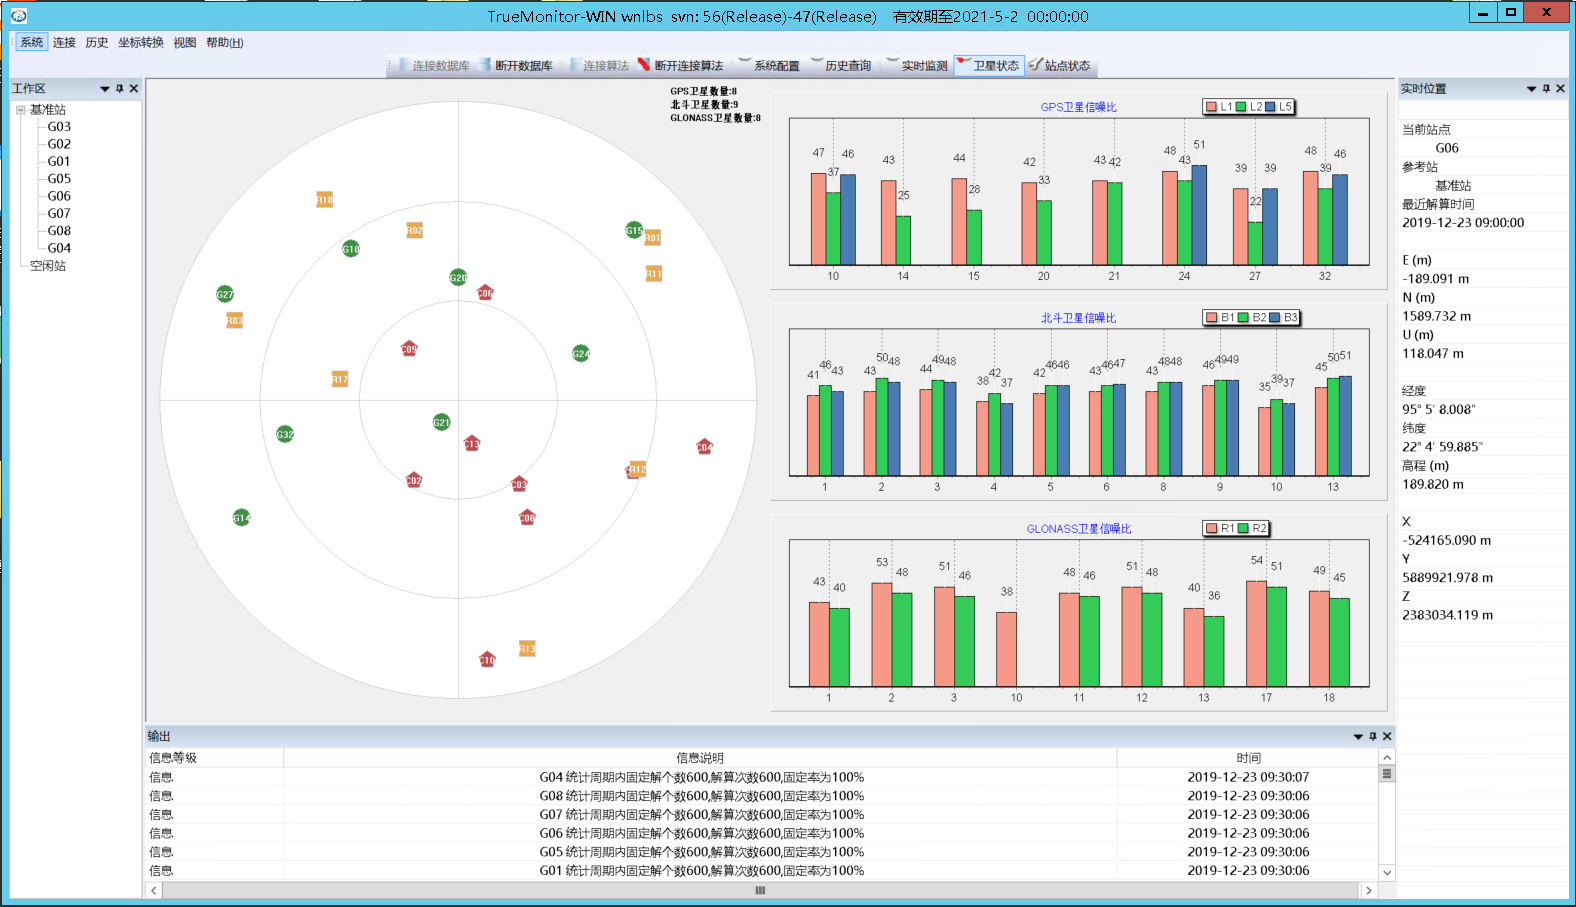
Task: Select the 站点状态 toolbar button
Action: click(x=1060, y=66)
